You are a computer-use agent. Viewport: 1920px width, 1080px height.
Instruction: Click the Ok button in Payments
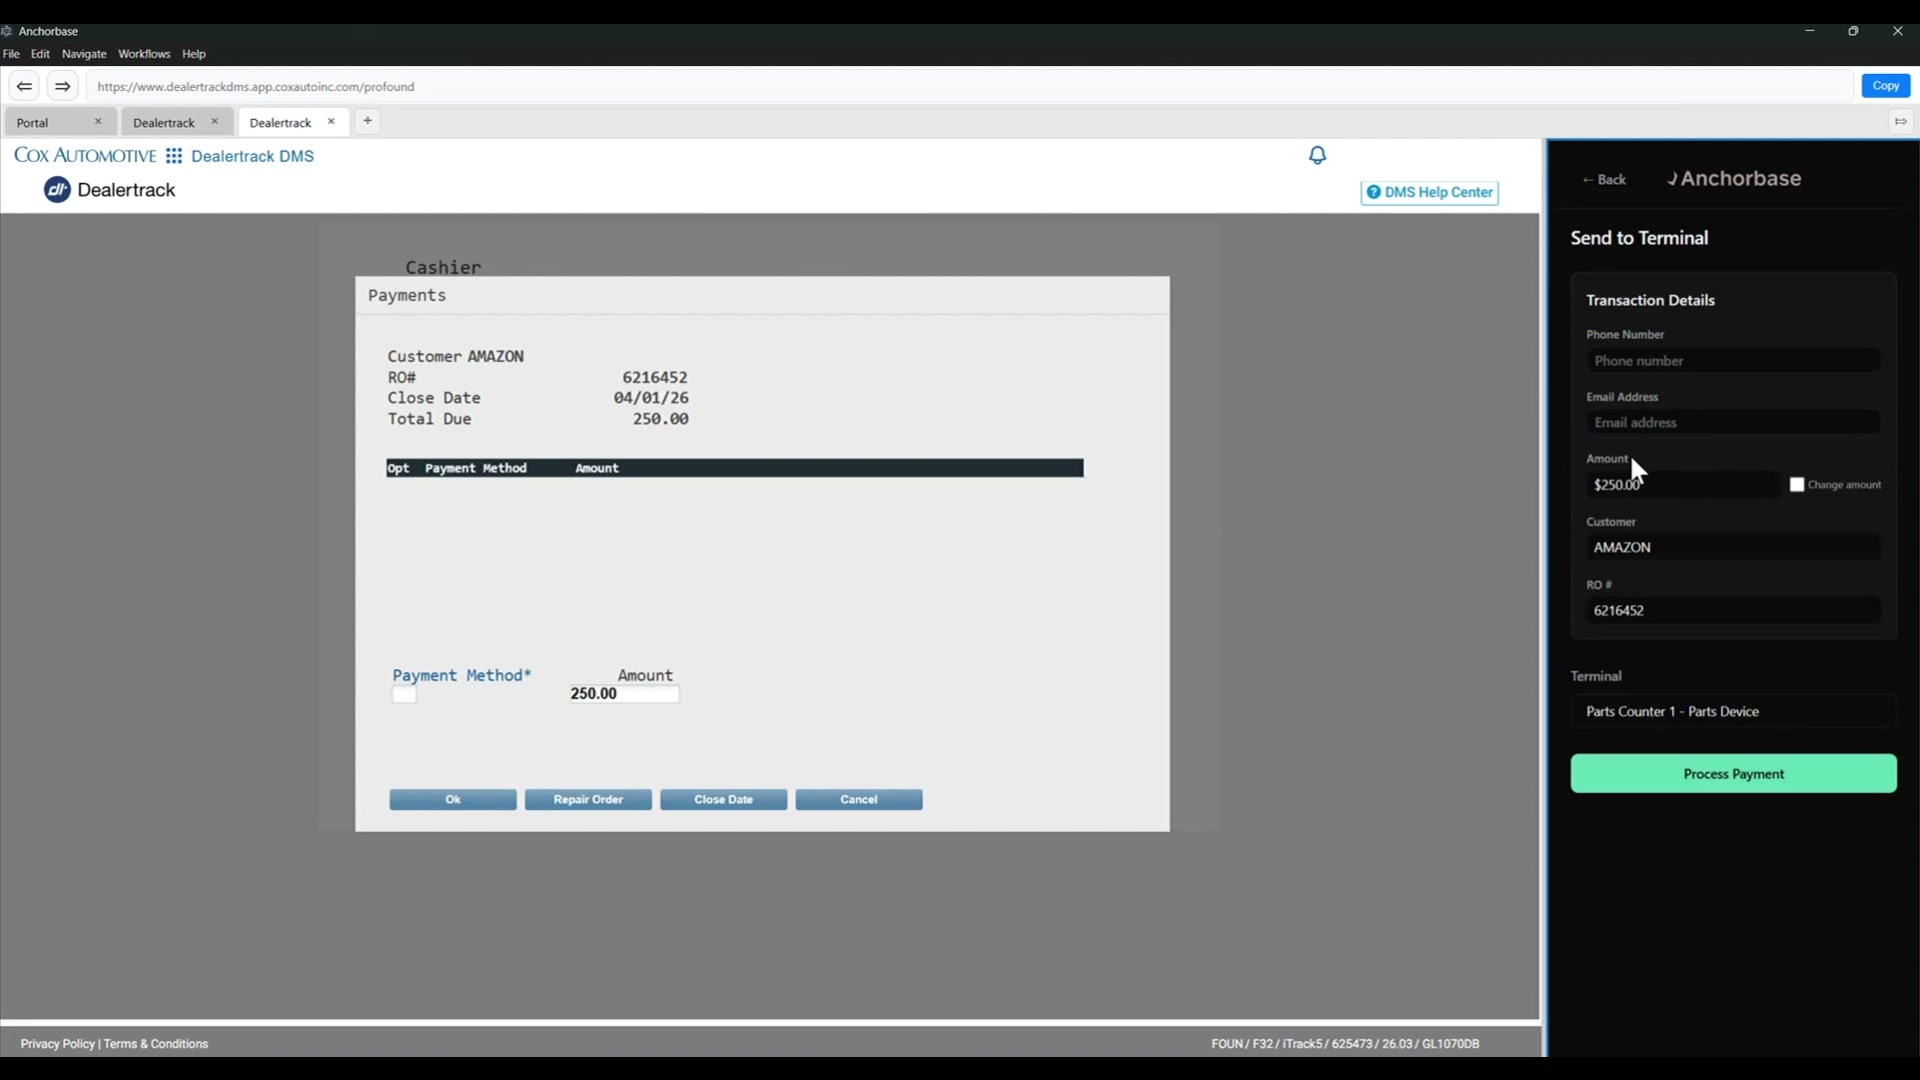(x=453, y=800)
